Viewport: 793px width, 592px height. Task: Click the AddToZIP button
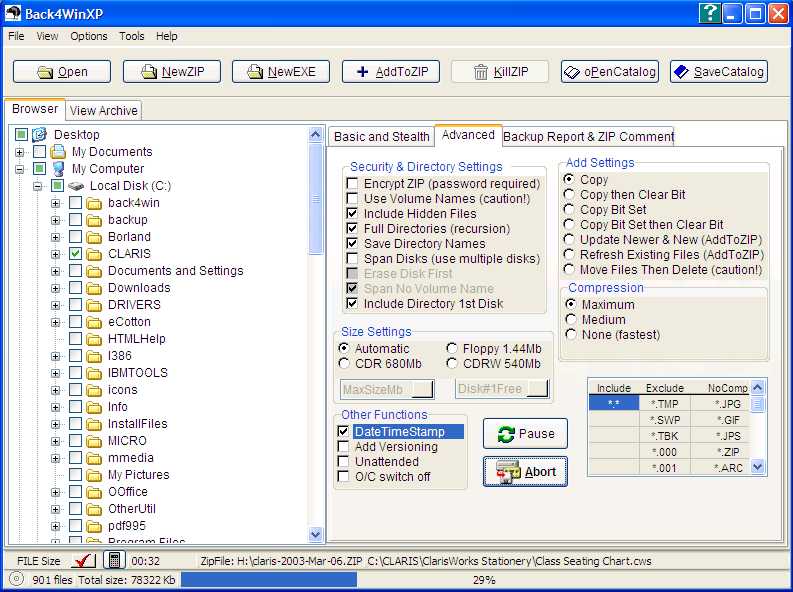pos(391,72)
